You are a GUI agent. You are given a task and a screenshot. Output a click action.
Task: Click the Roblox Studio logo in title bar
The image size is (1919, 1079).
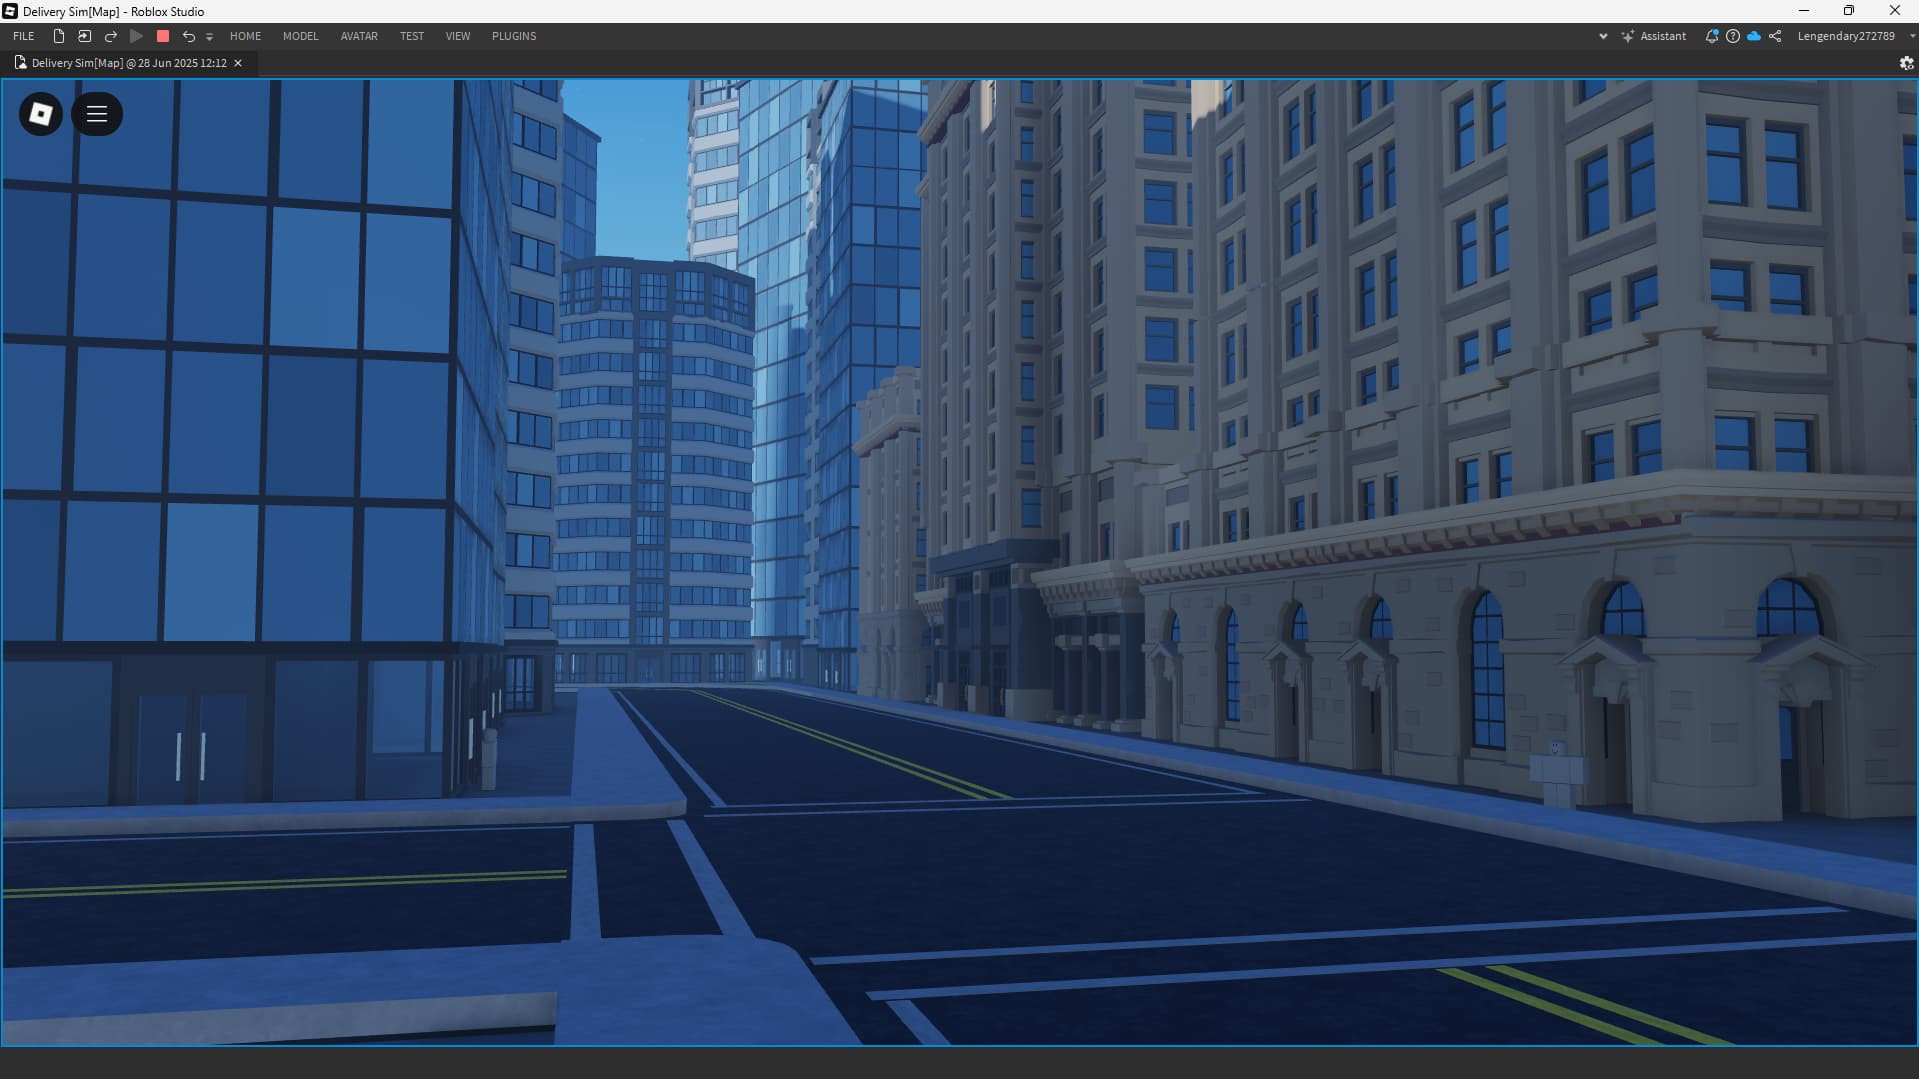(10, 11)
